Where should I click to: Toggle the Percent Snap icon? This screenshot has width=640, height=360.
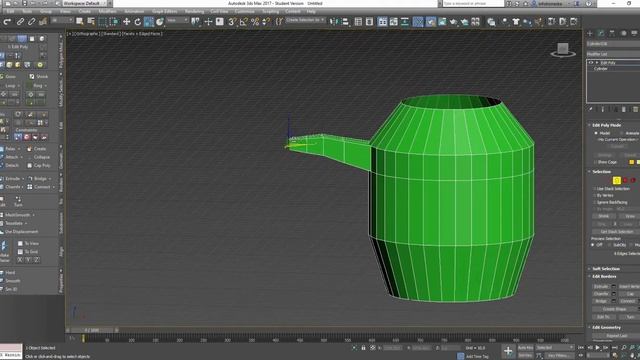point(255,22)
